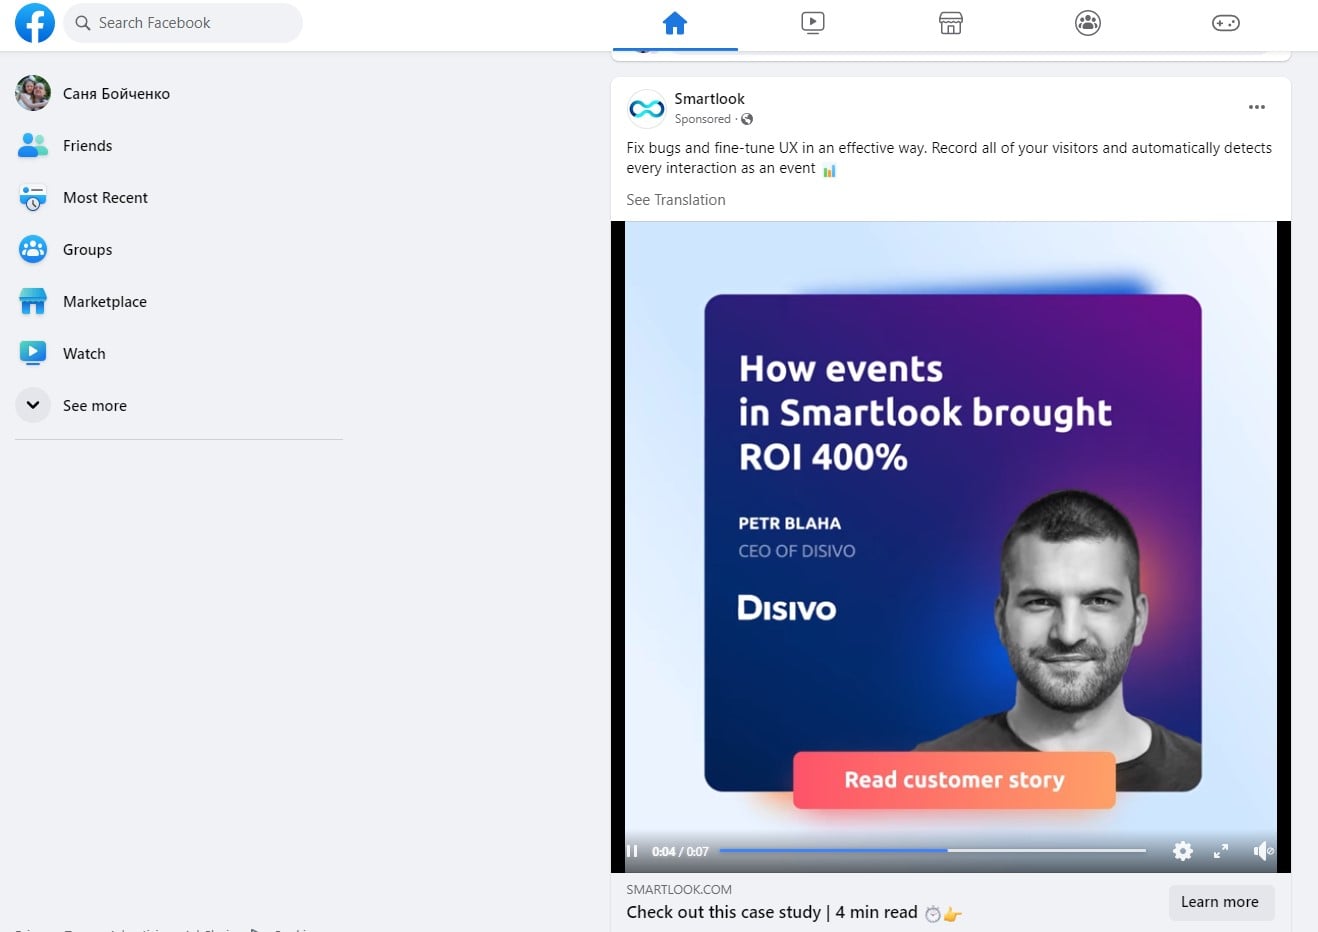1318x932 pixels.
Task: Open the Friends icon in the sidebar
Action: pyautogui.click(x=33, y=146)
